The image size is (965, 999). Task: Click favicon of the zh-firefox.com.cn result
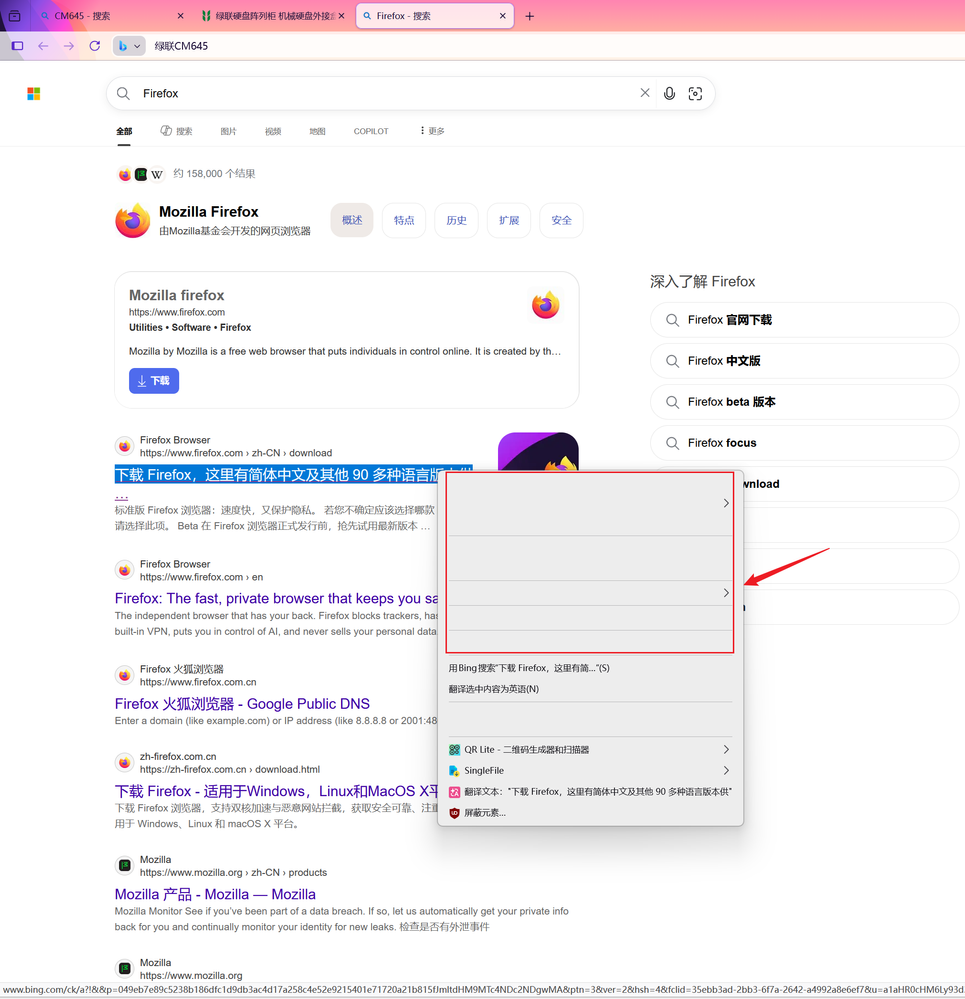click(x=125, y=763)
